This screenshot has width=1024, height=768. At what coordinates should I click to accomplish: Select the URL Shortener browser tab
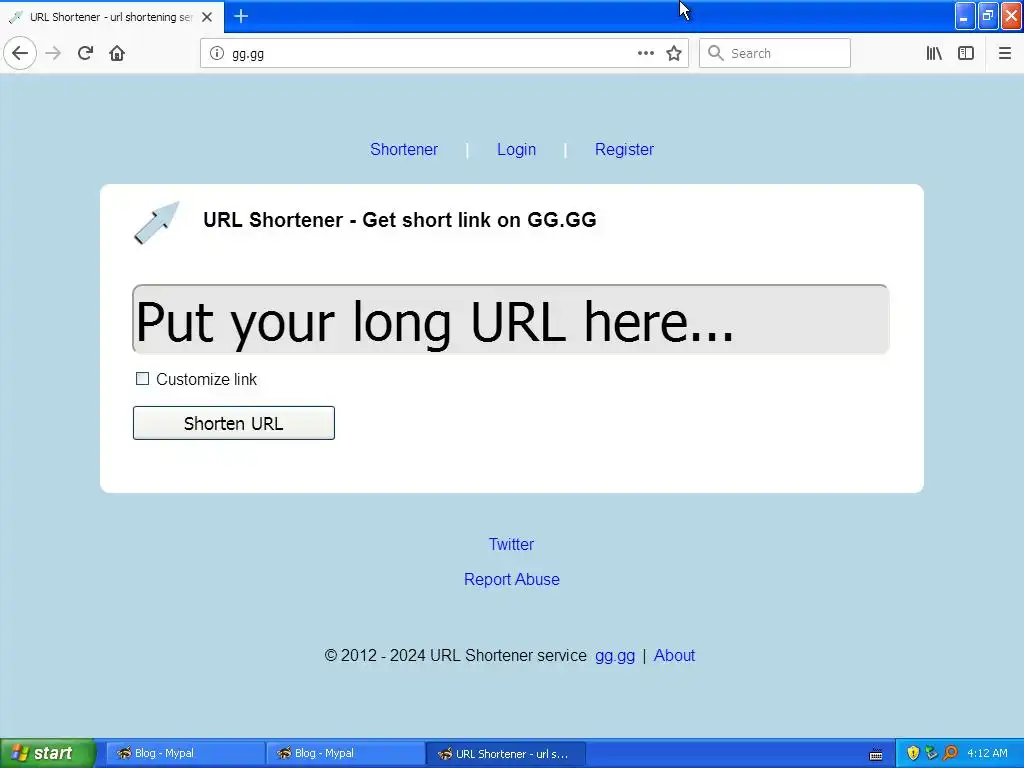point(112,17)
